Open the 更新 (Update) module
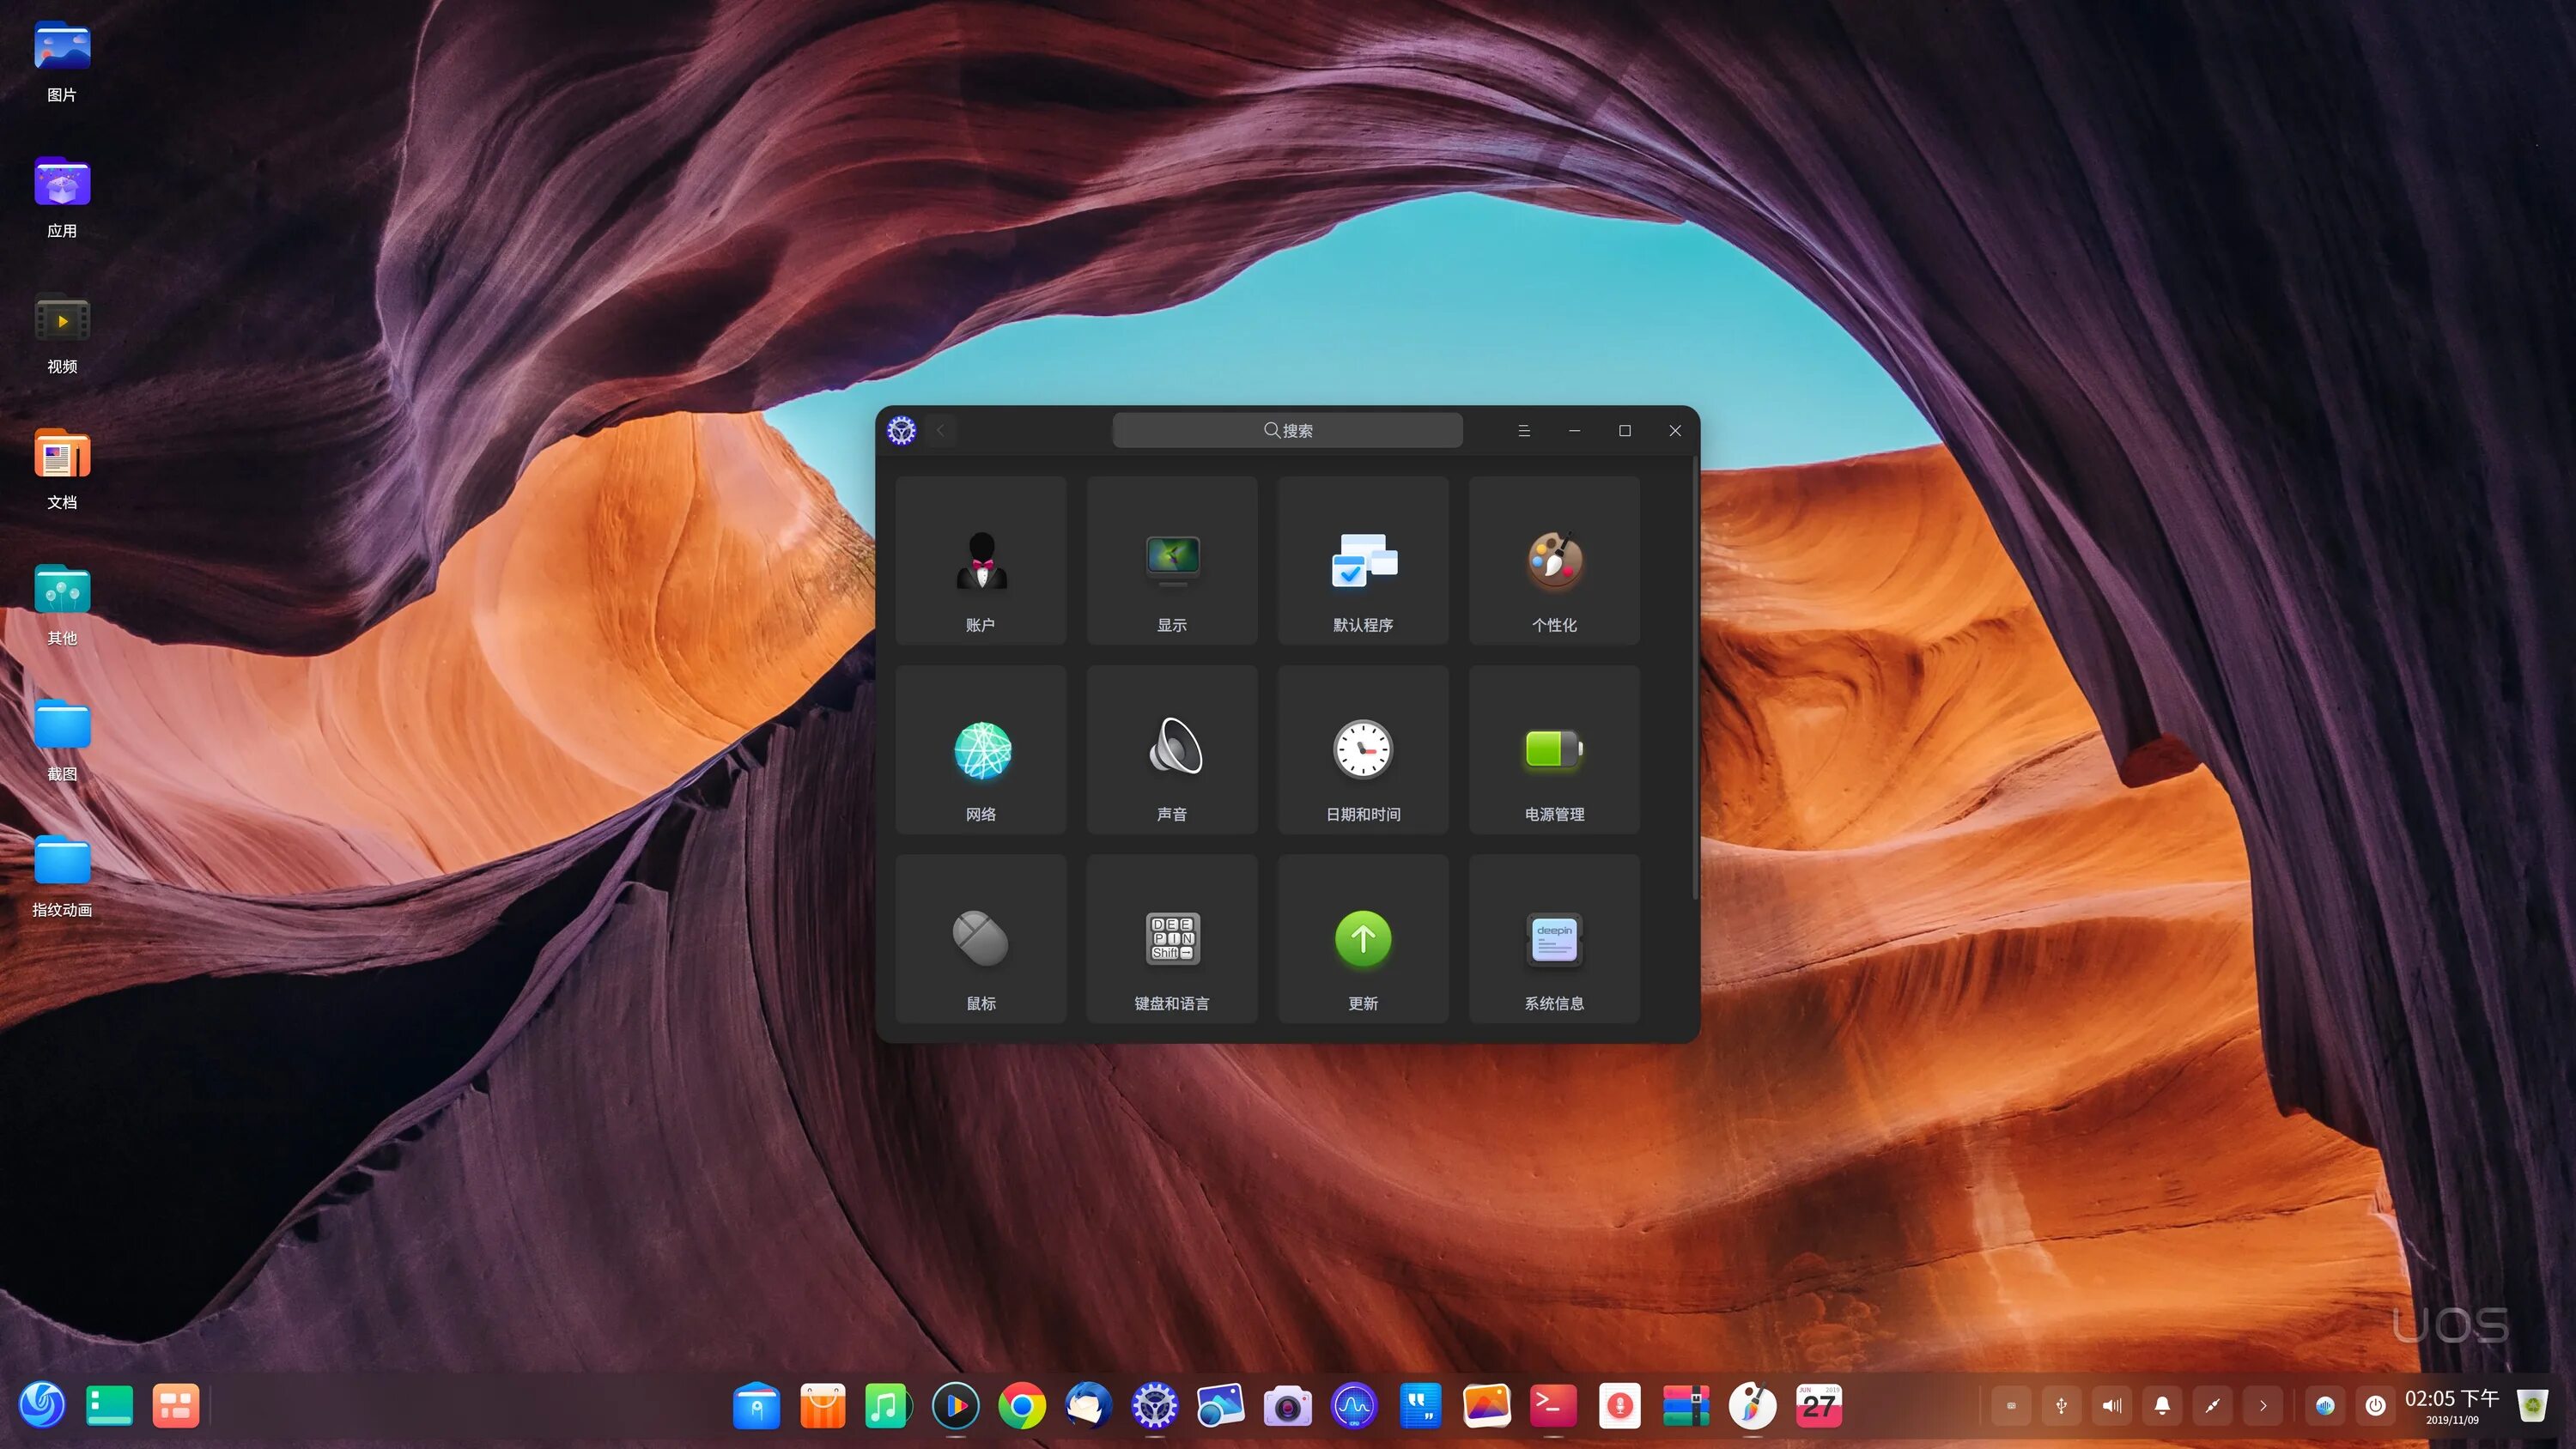Image resolution: width=2576 pixels, height=1449 pixels. coord(1363,938)
